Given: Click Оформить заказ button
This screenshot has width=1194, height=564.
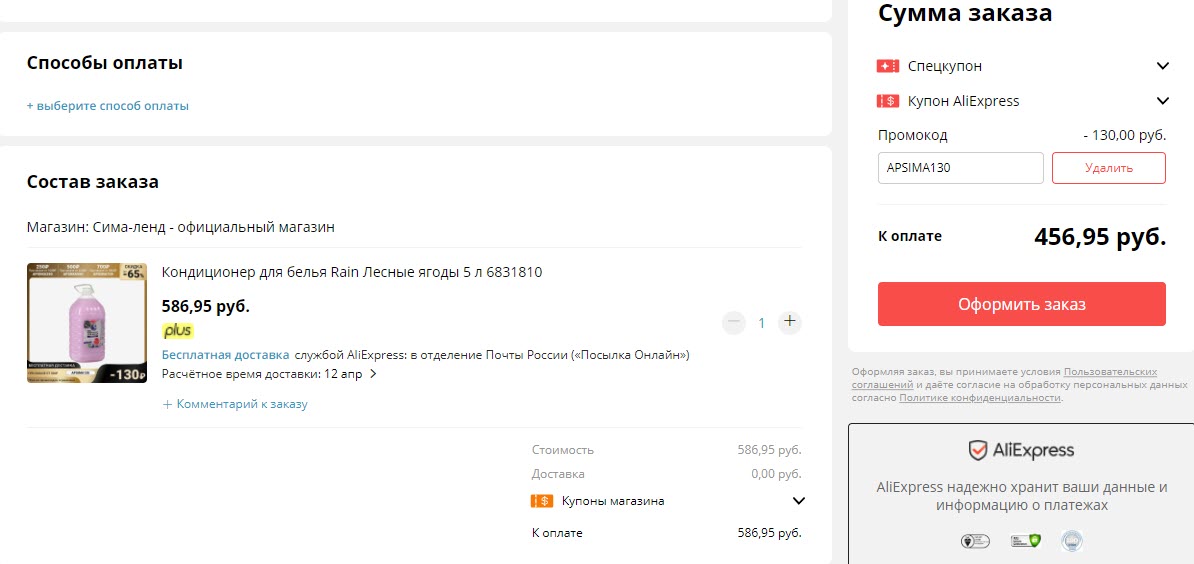Looking at the screenshot, I should tap(1021, 304).
